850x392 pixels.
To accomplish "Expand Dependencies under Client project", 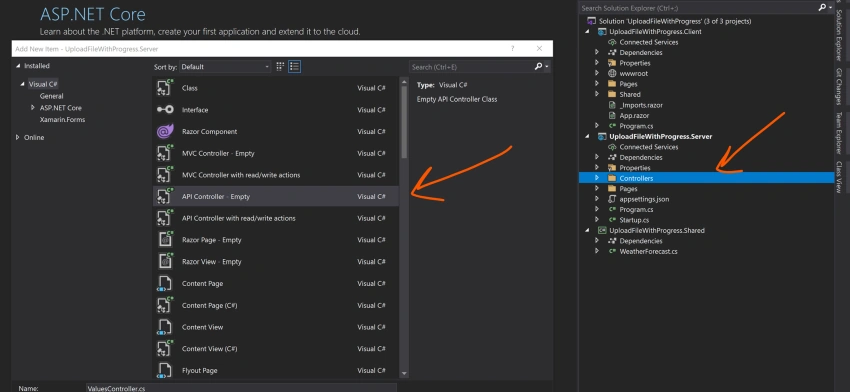I will (597, 53).
